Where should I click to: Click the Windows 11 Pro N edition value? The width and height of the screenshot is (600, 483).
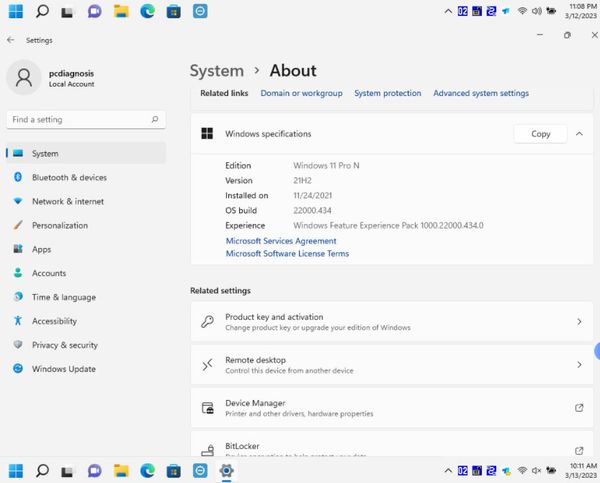tap(326, 166)
